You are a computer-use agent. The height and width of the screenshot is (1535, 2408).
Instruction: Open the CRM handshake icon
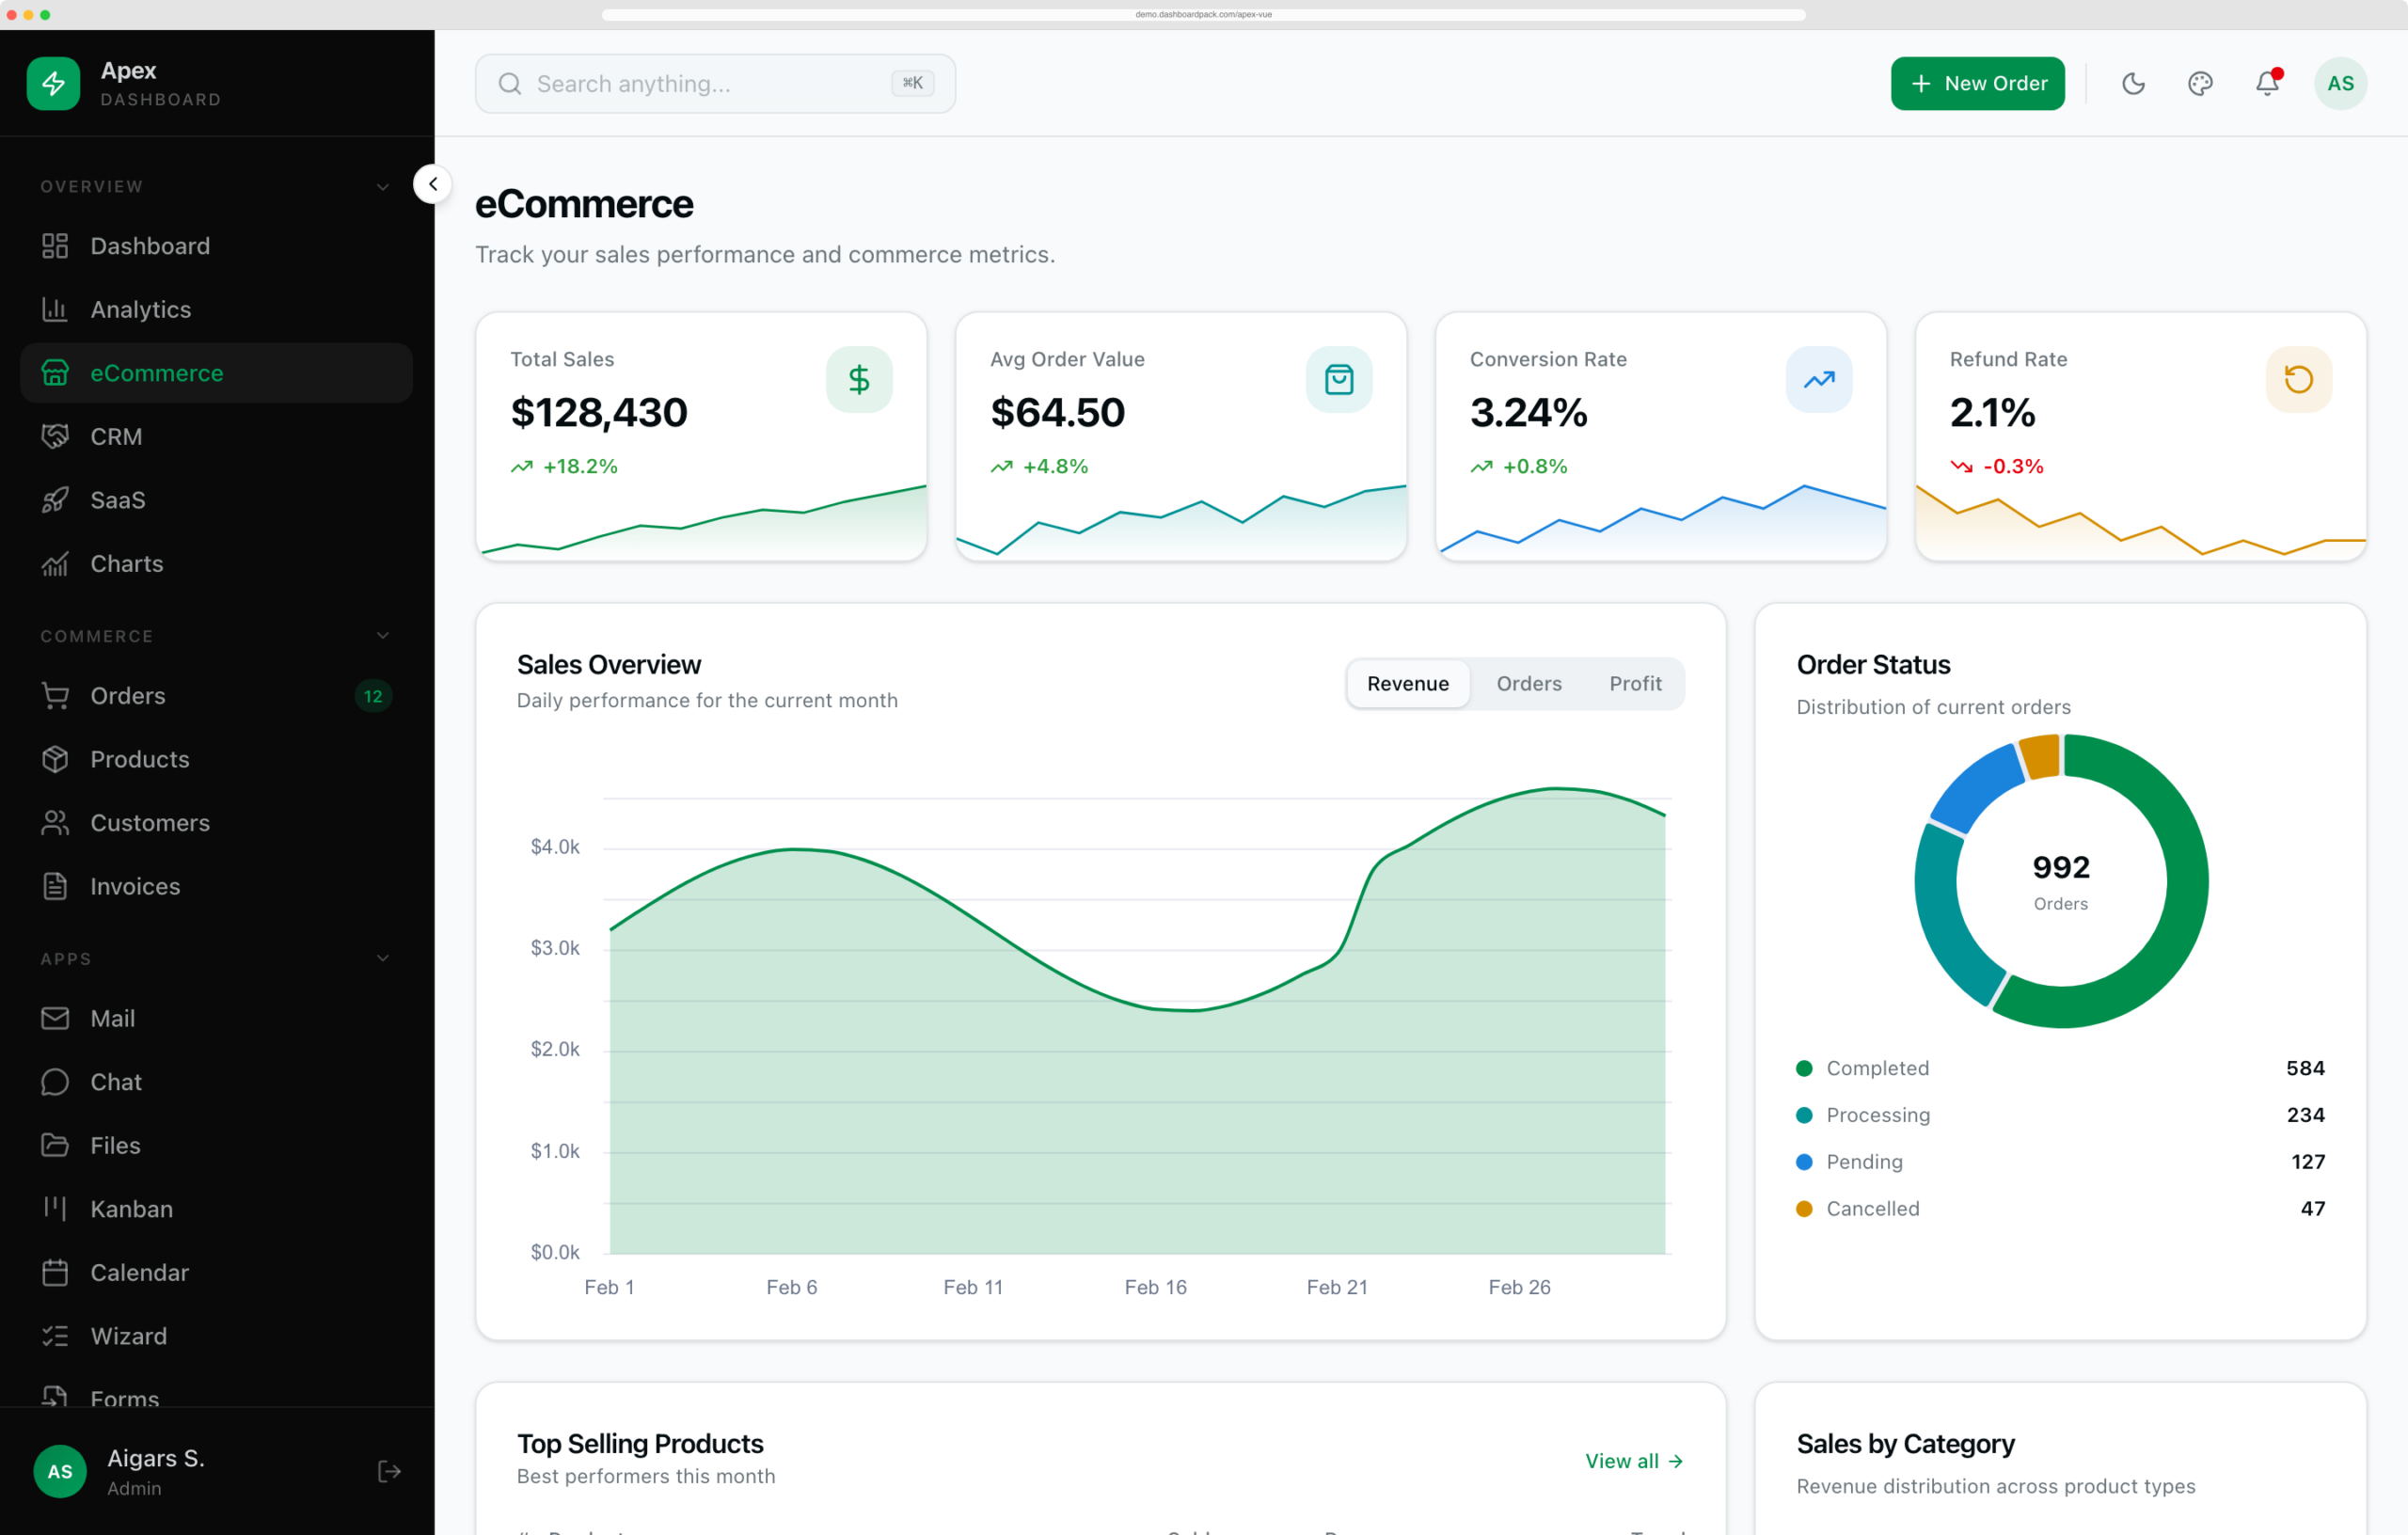point(55,436)
